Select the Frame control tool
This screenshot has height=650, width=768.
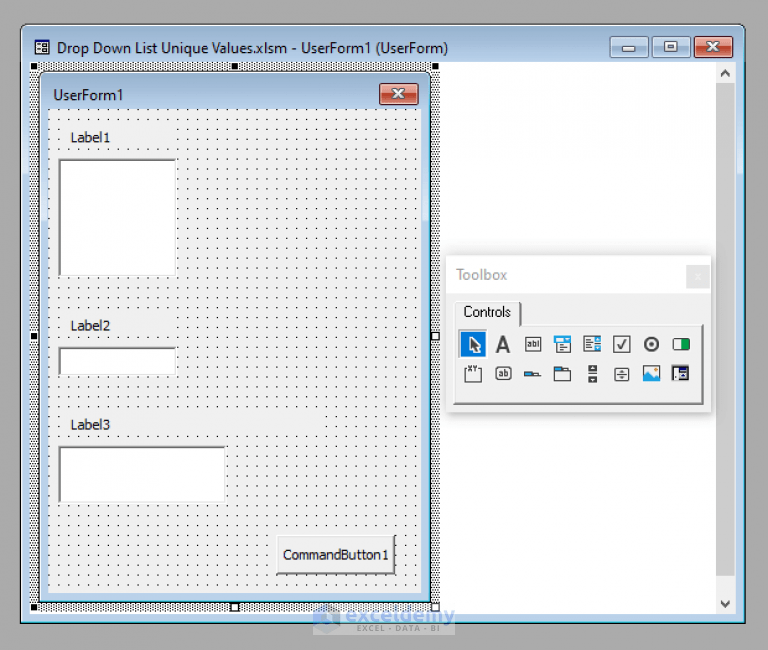(473, 374)
